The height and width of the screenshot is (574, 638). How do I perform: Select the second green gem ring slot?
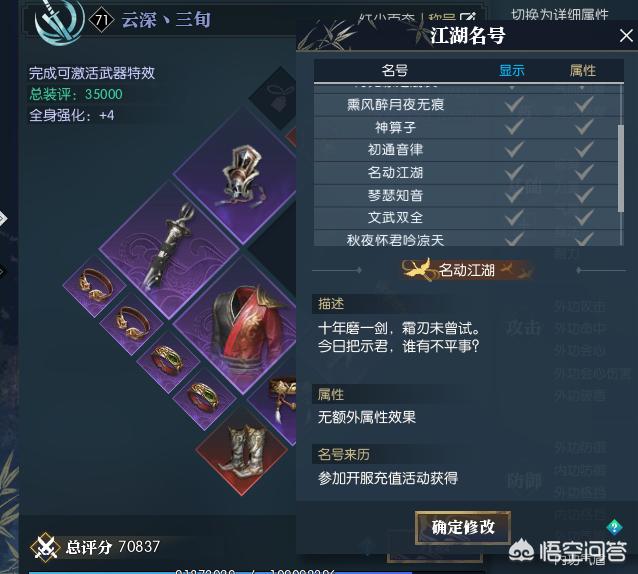(205, 397)
